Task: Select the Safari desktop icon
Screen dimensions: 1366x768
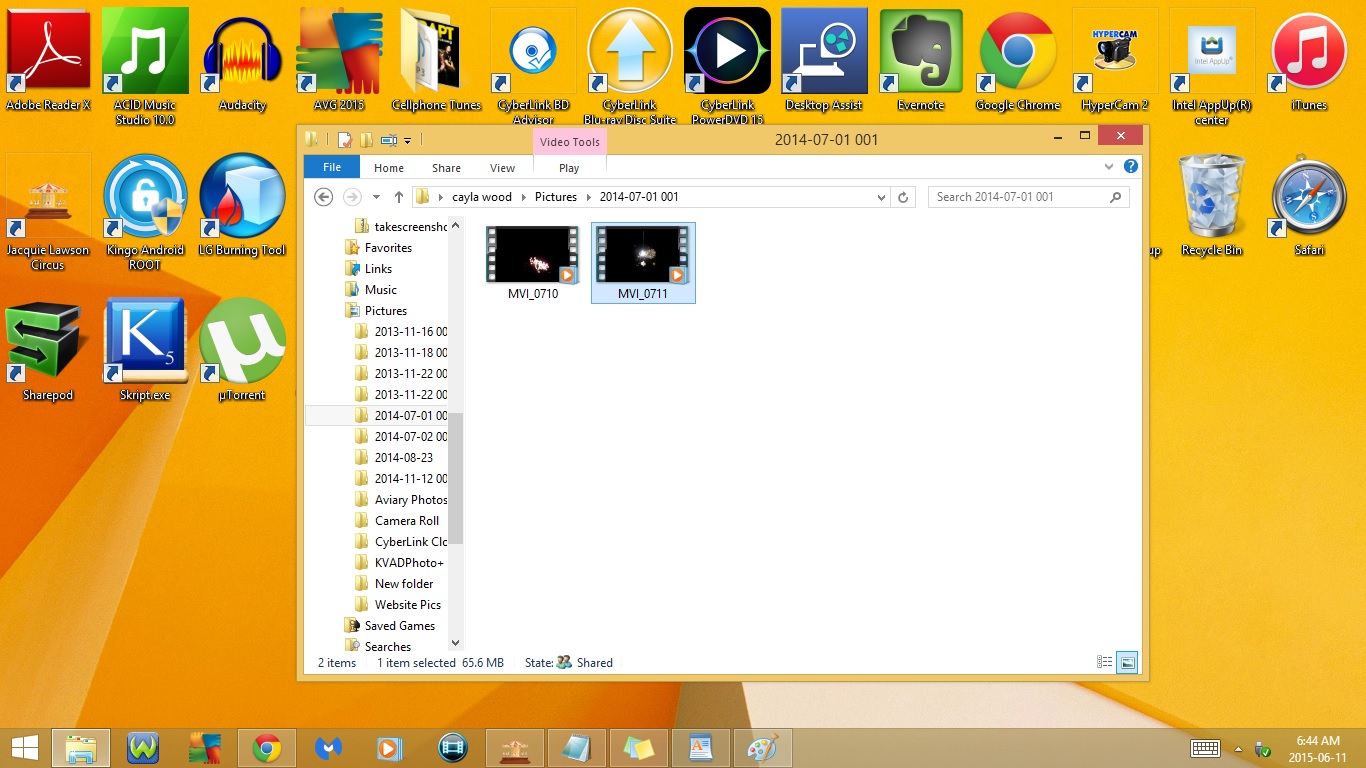Action: 1309,204
